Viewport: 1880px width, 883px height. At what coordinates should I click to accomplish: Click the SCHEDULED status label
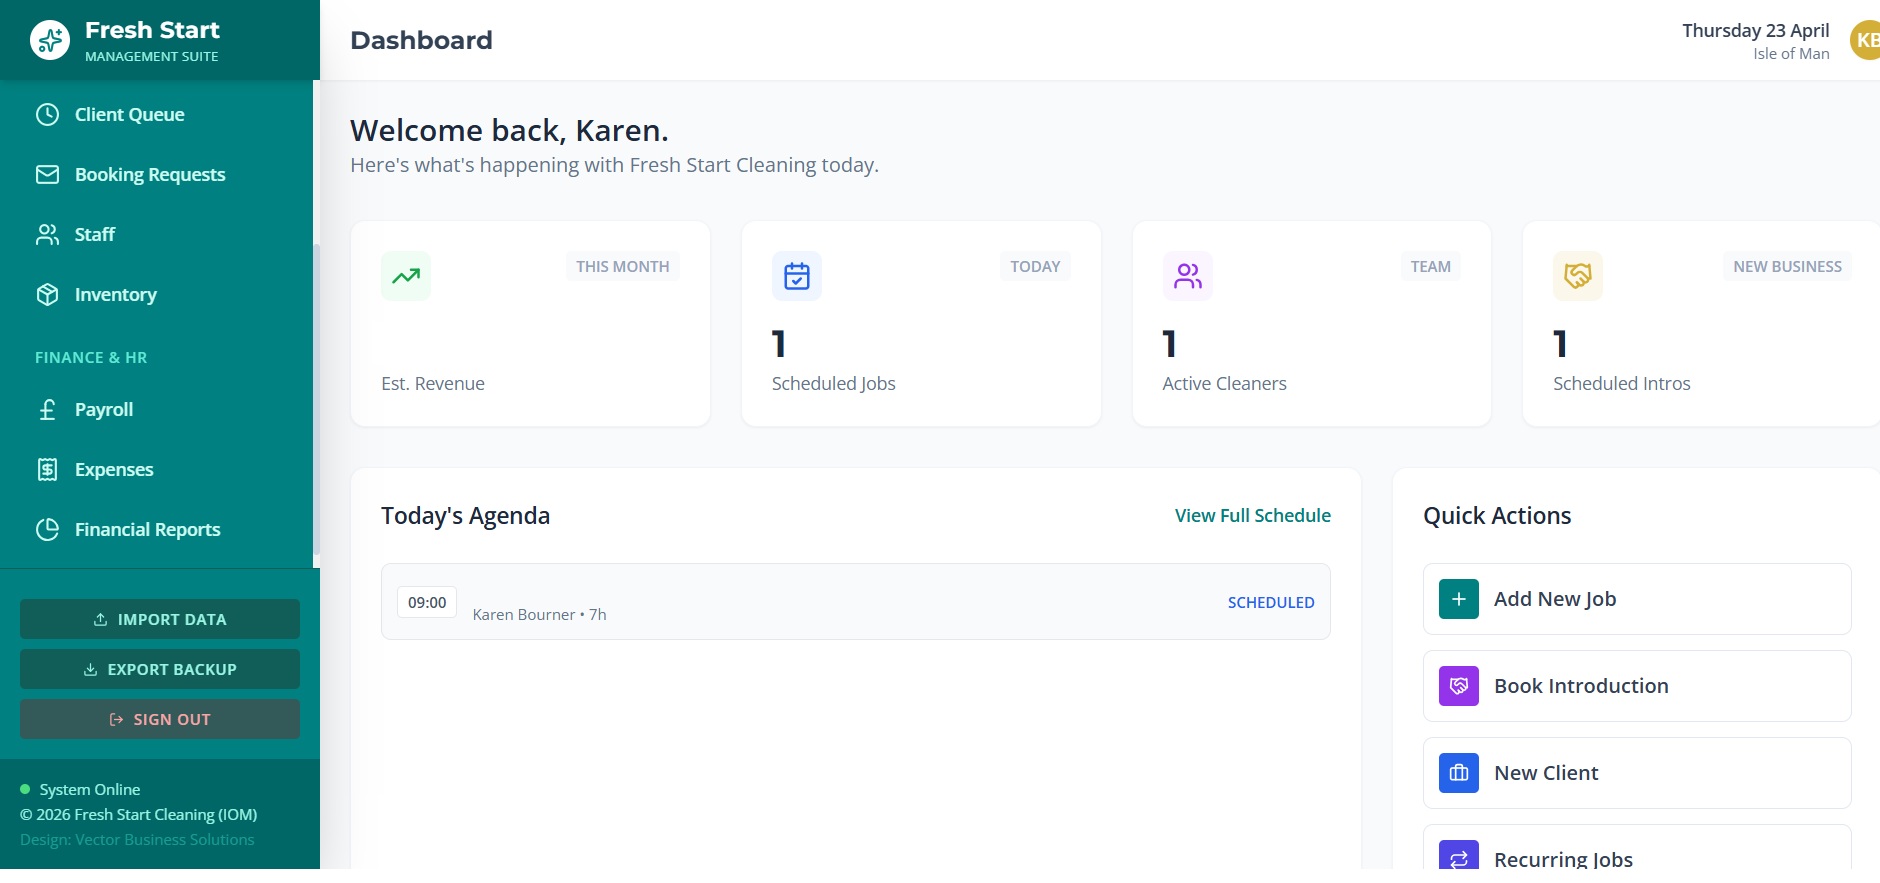[1271, 602]
